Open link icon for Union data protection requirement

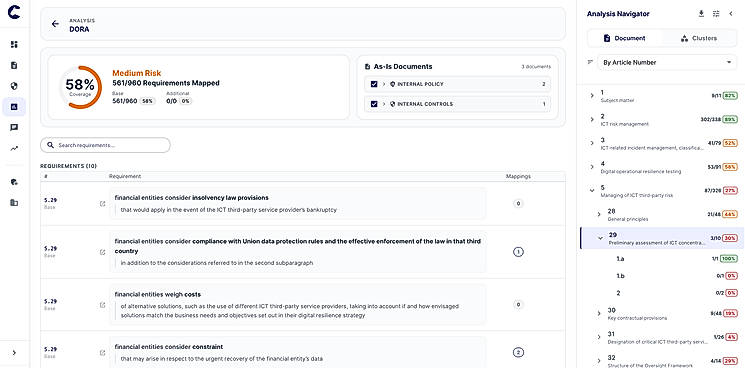(x=102, y=252)
